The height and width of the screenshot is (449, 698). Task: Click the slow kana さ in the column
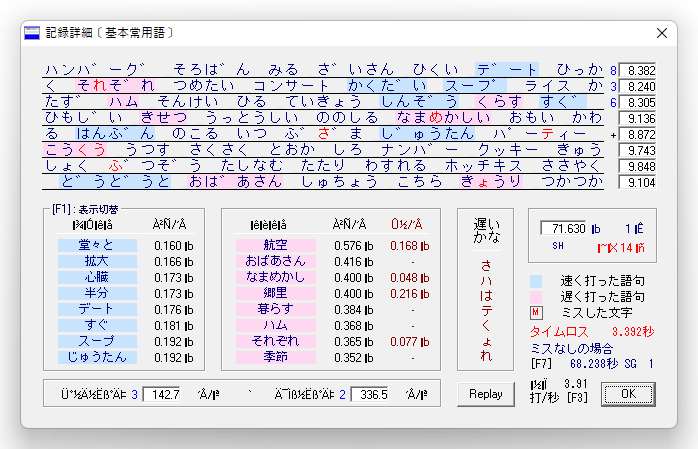pyautogui.click(x=486, y=266)
